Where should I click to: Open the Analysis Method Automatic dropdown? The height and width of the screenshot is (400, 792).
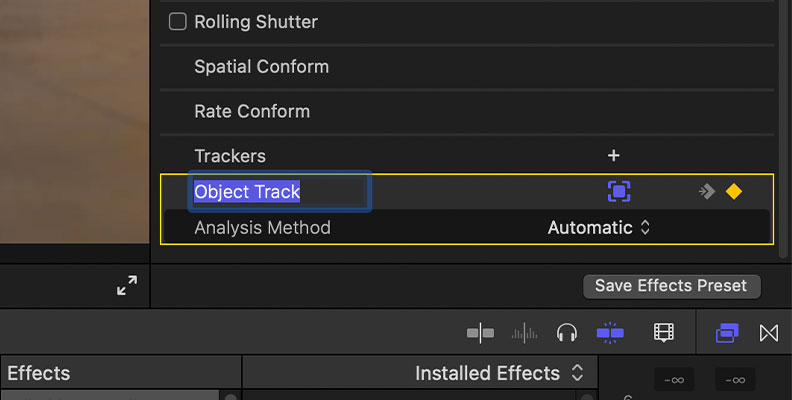[599, 228]
